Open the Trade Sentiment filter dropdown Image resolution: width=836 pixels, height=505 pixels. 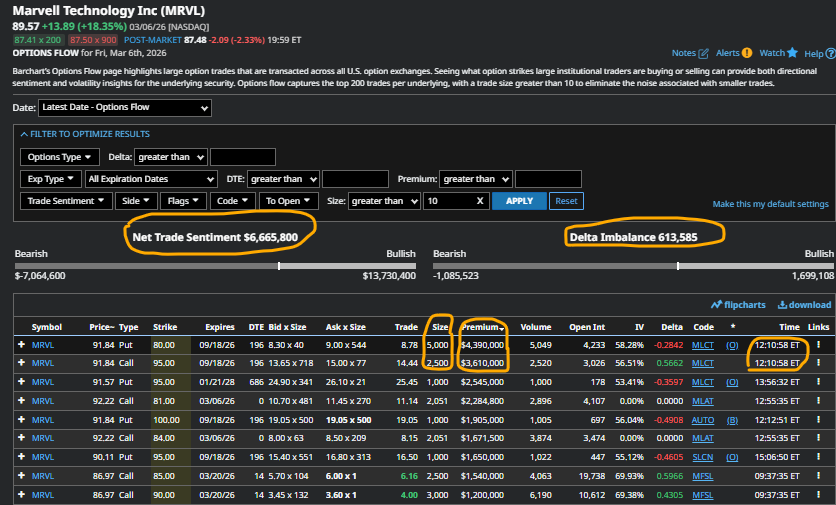(67, 201)
